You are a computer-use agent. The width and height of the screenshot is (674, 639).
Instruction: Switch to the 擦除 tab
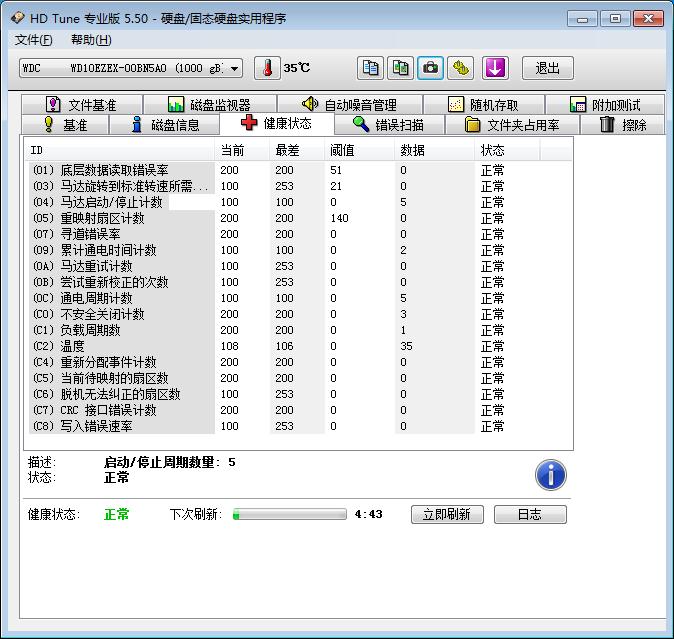pos(623,125)
